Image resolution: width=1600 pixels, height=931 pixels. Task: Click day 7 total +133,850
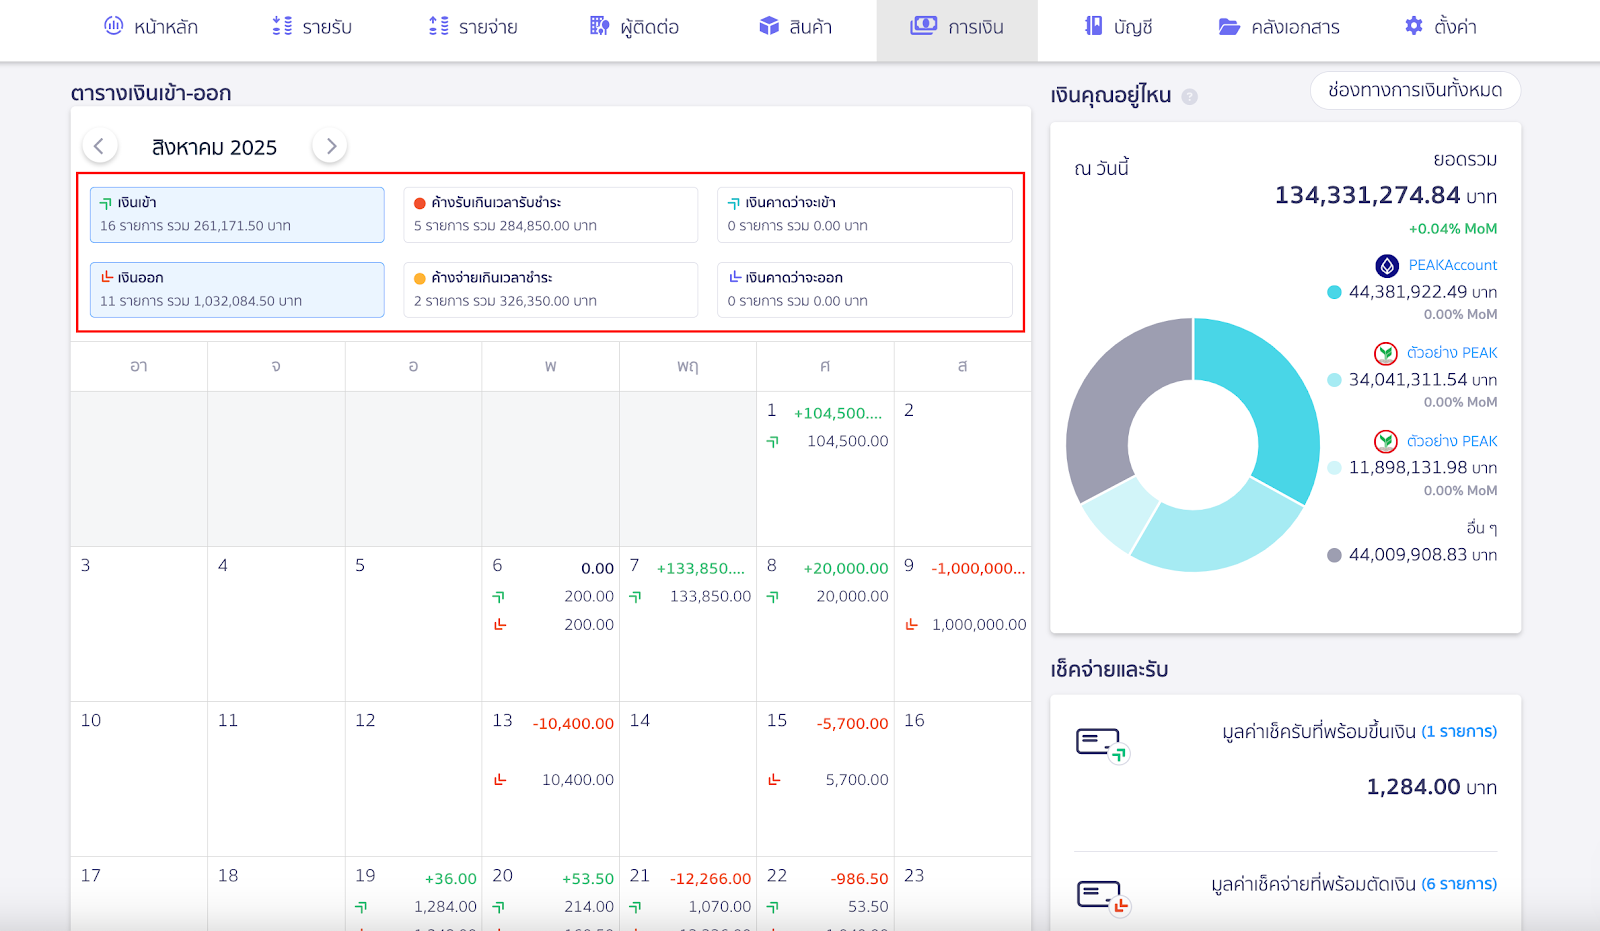tap(701, 568)
